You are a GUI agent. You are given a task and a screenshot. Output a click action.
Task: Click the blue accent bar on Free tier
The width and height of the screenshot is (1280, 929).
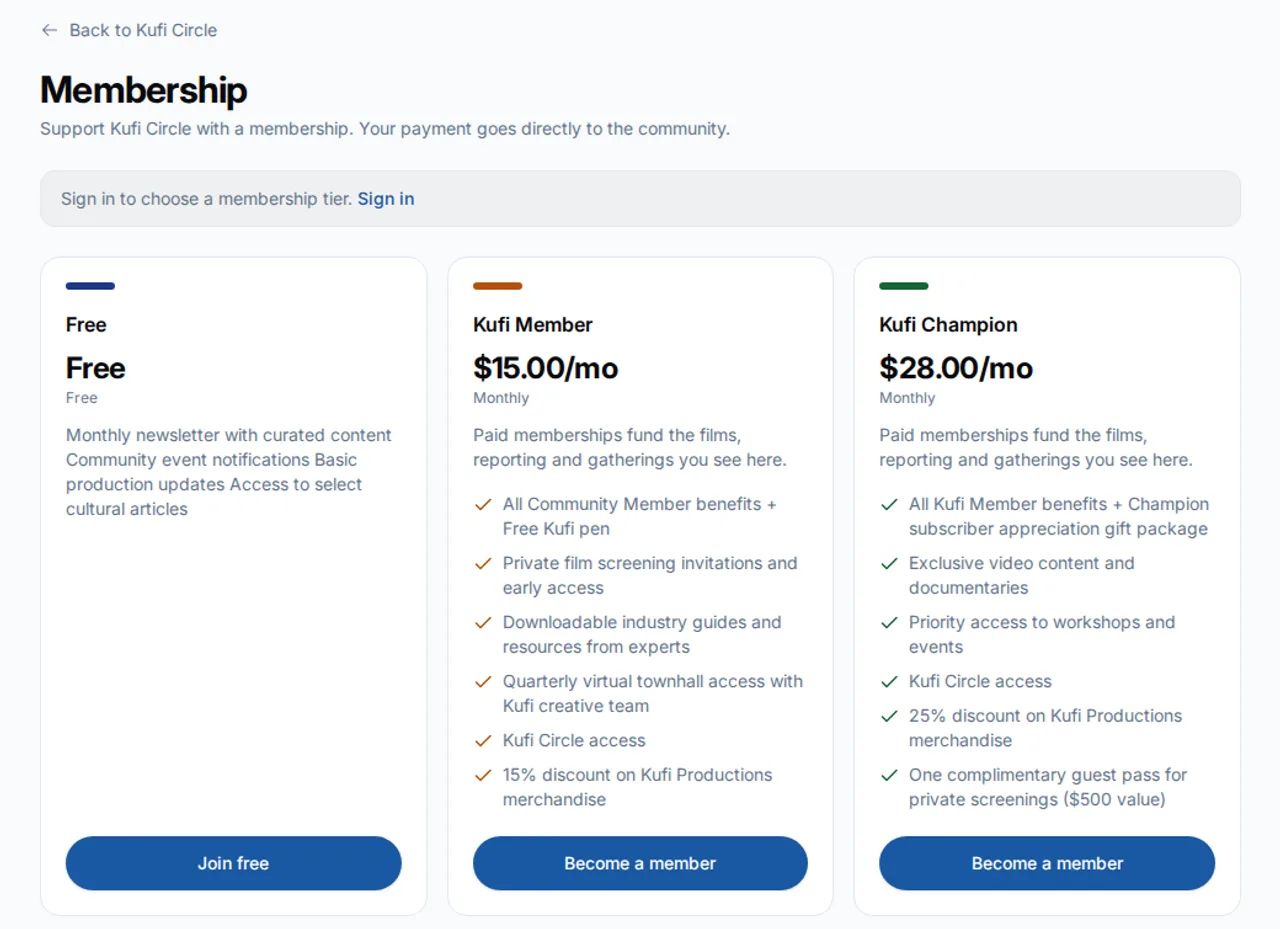point(90,286)
